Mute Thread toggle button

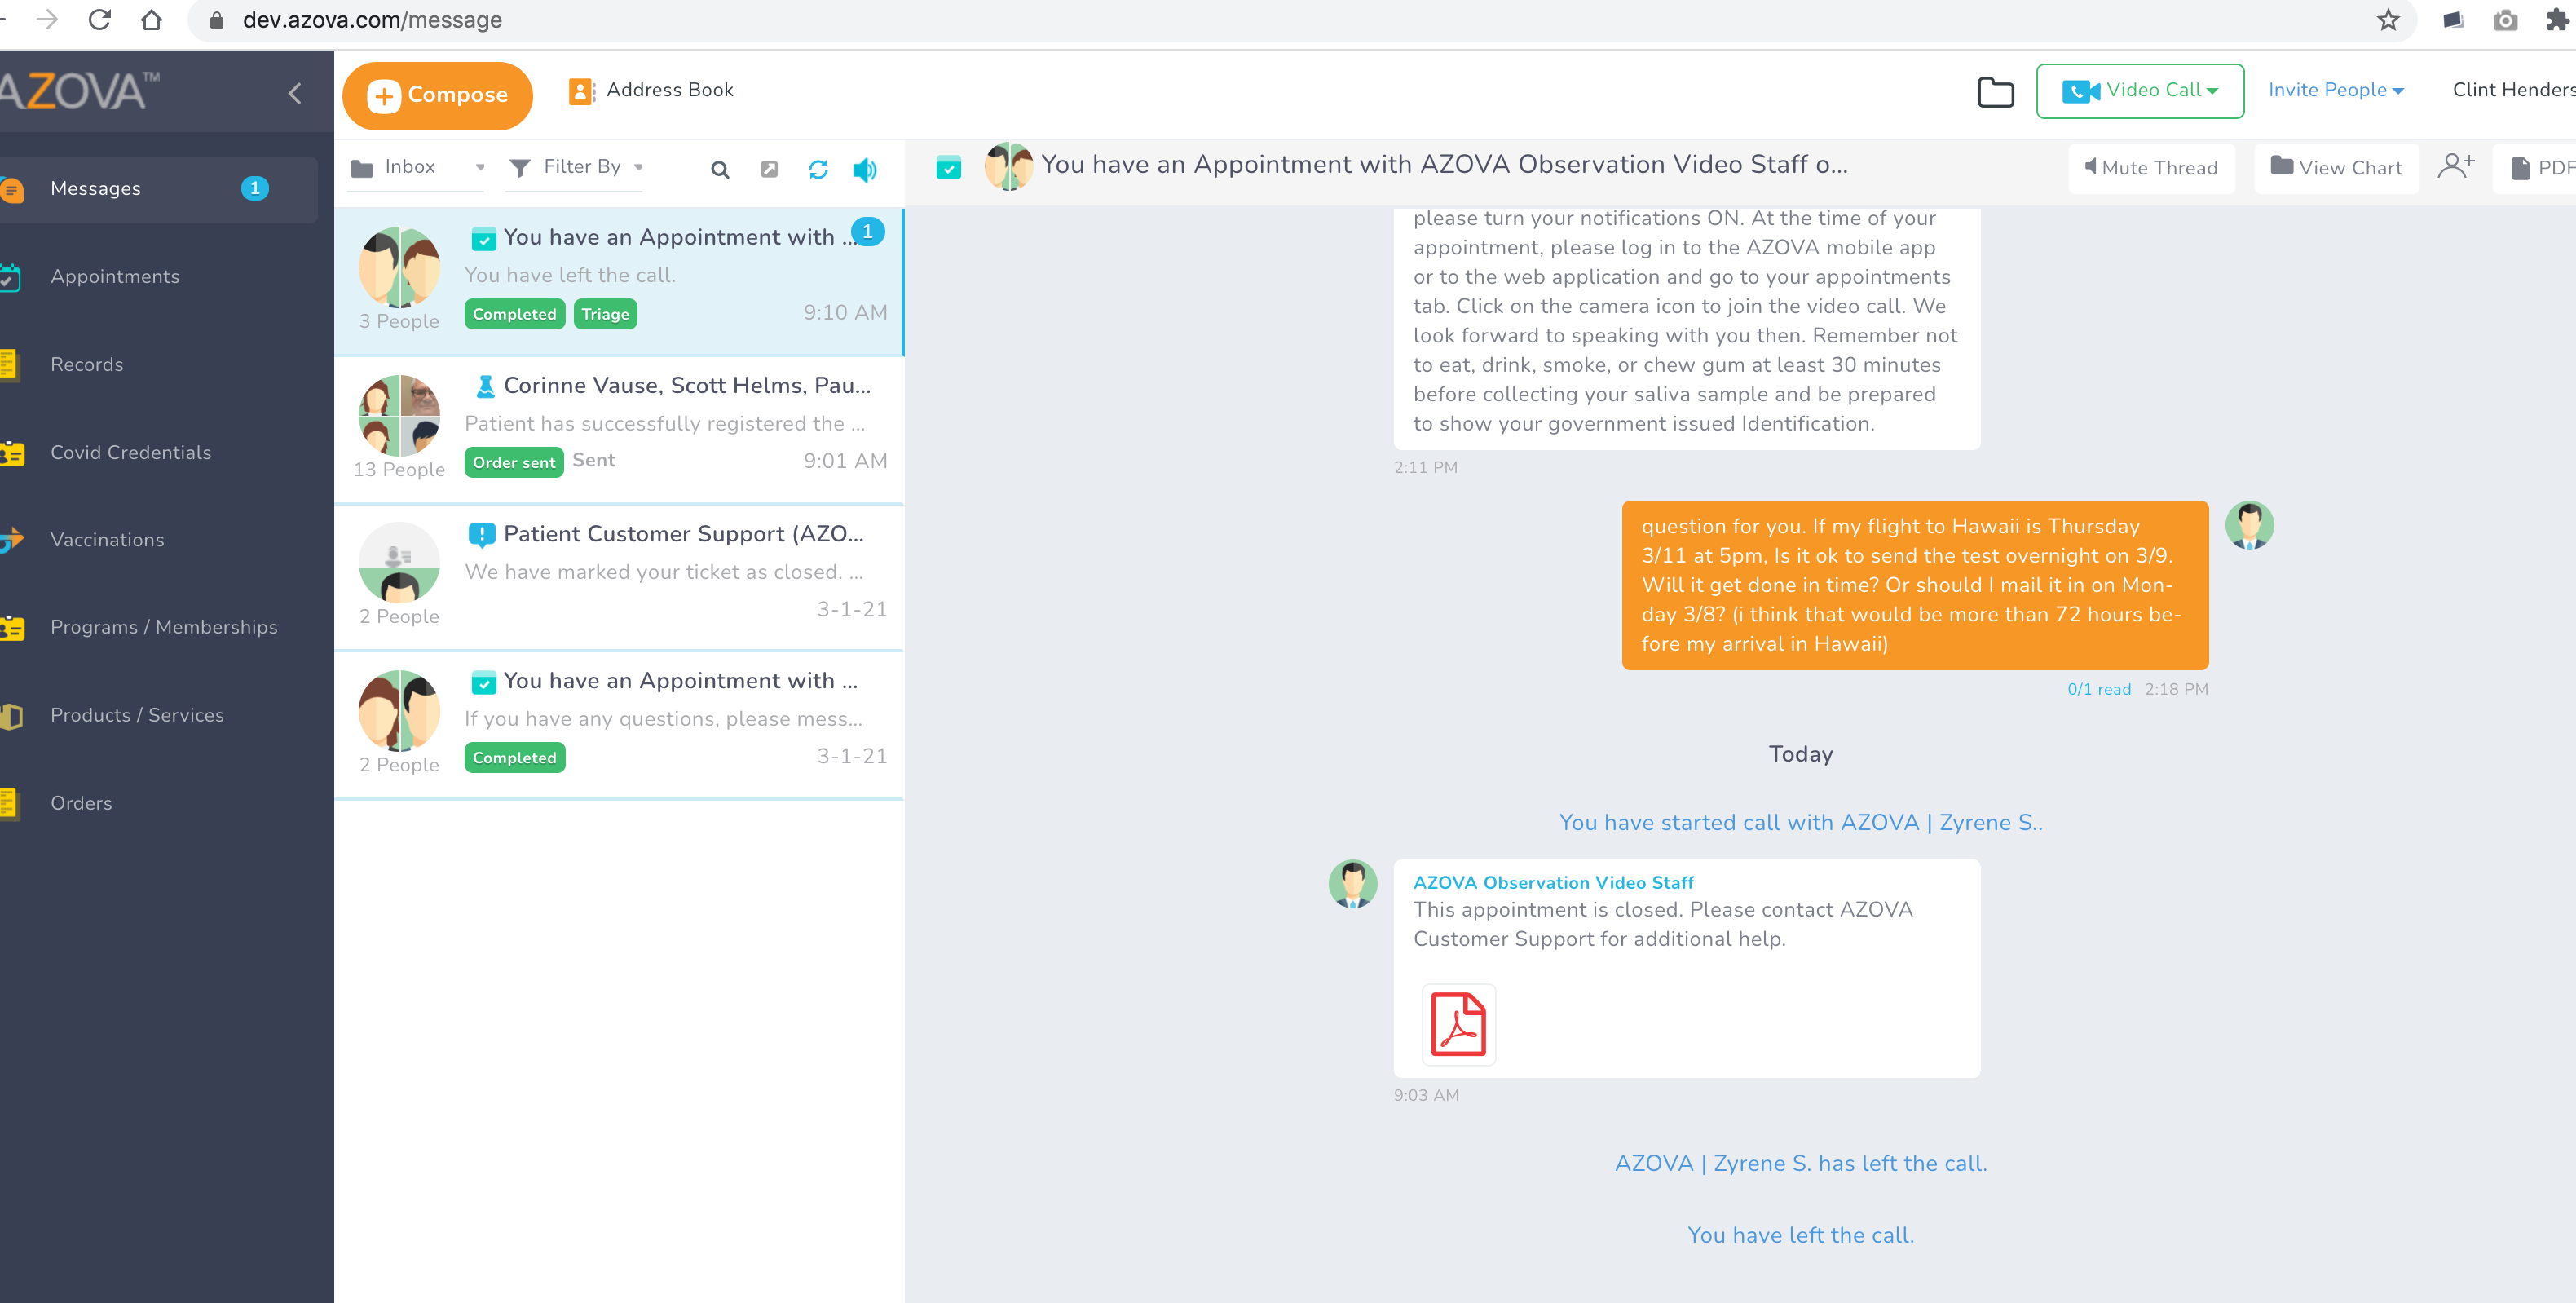pos(2151,167)
